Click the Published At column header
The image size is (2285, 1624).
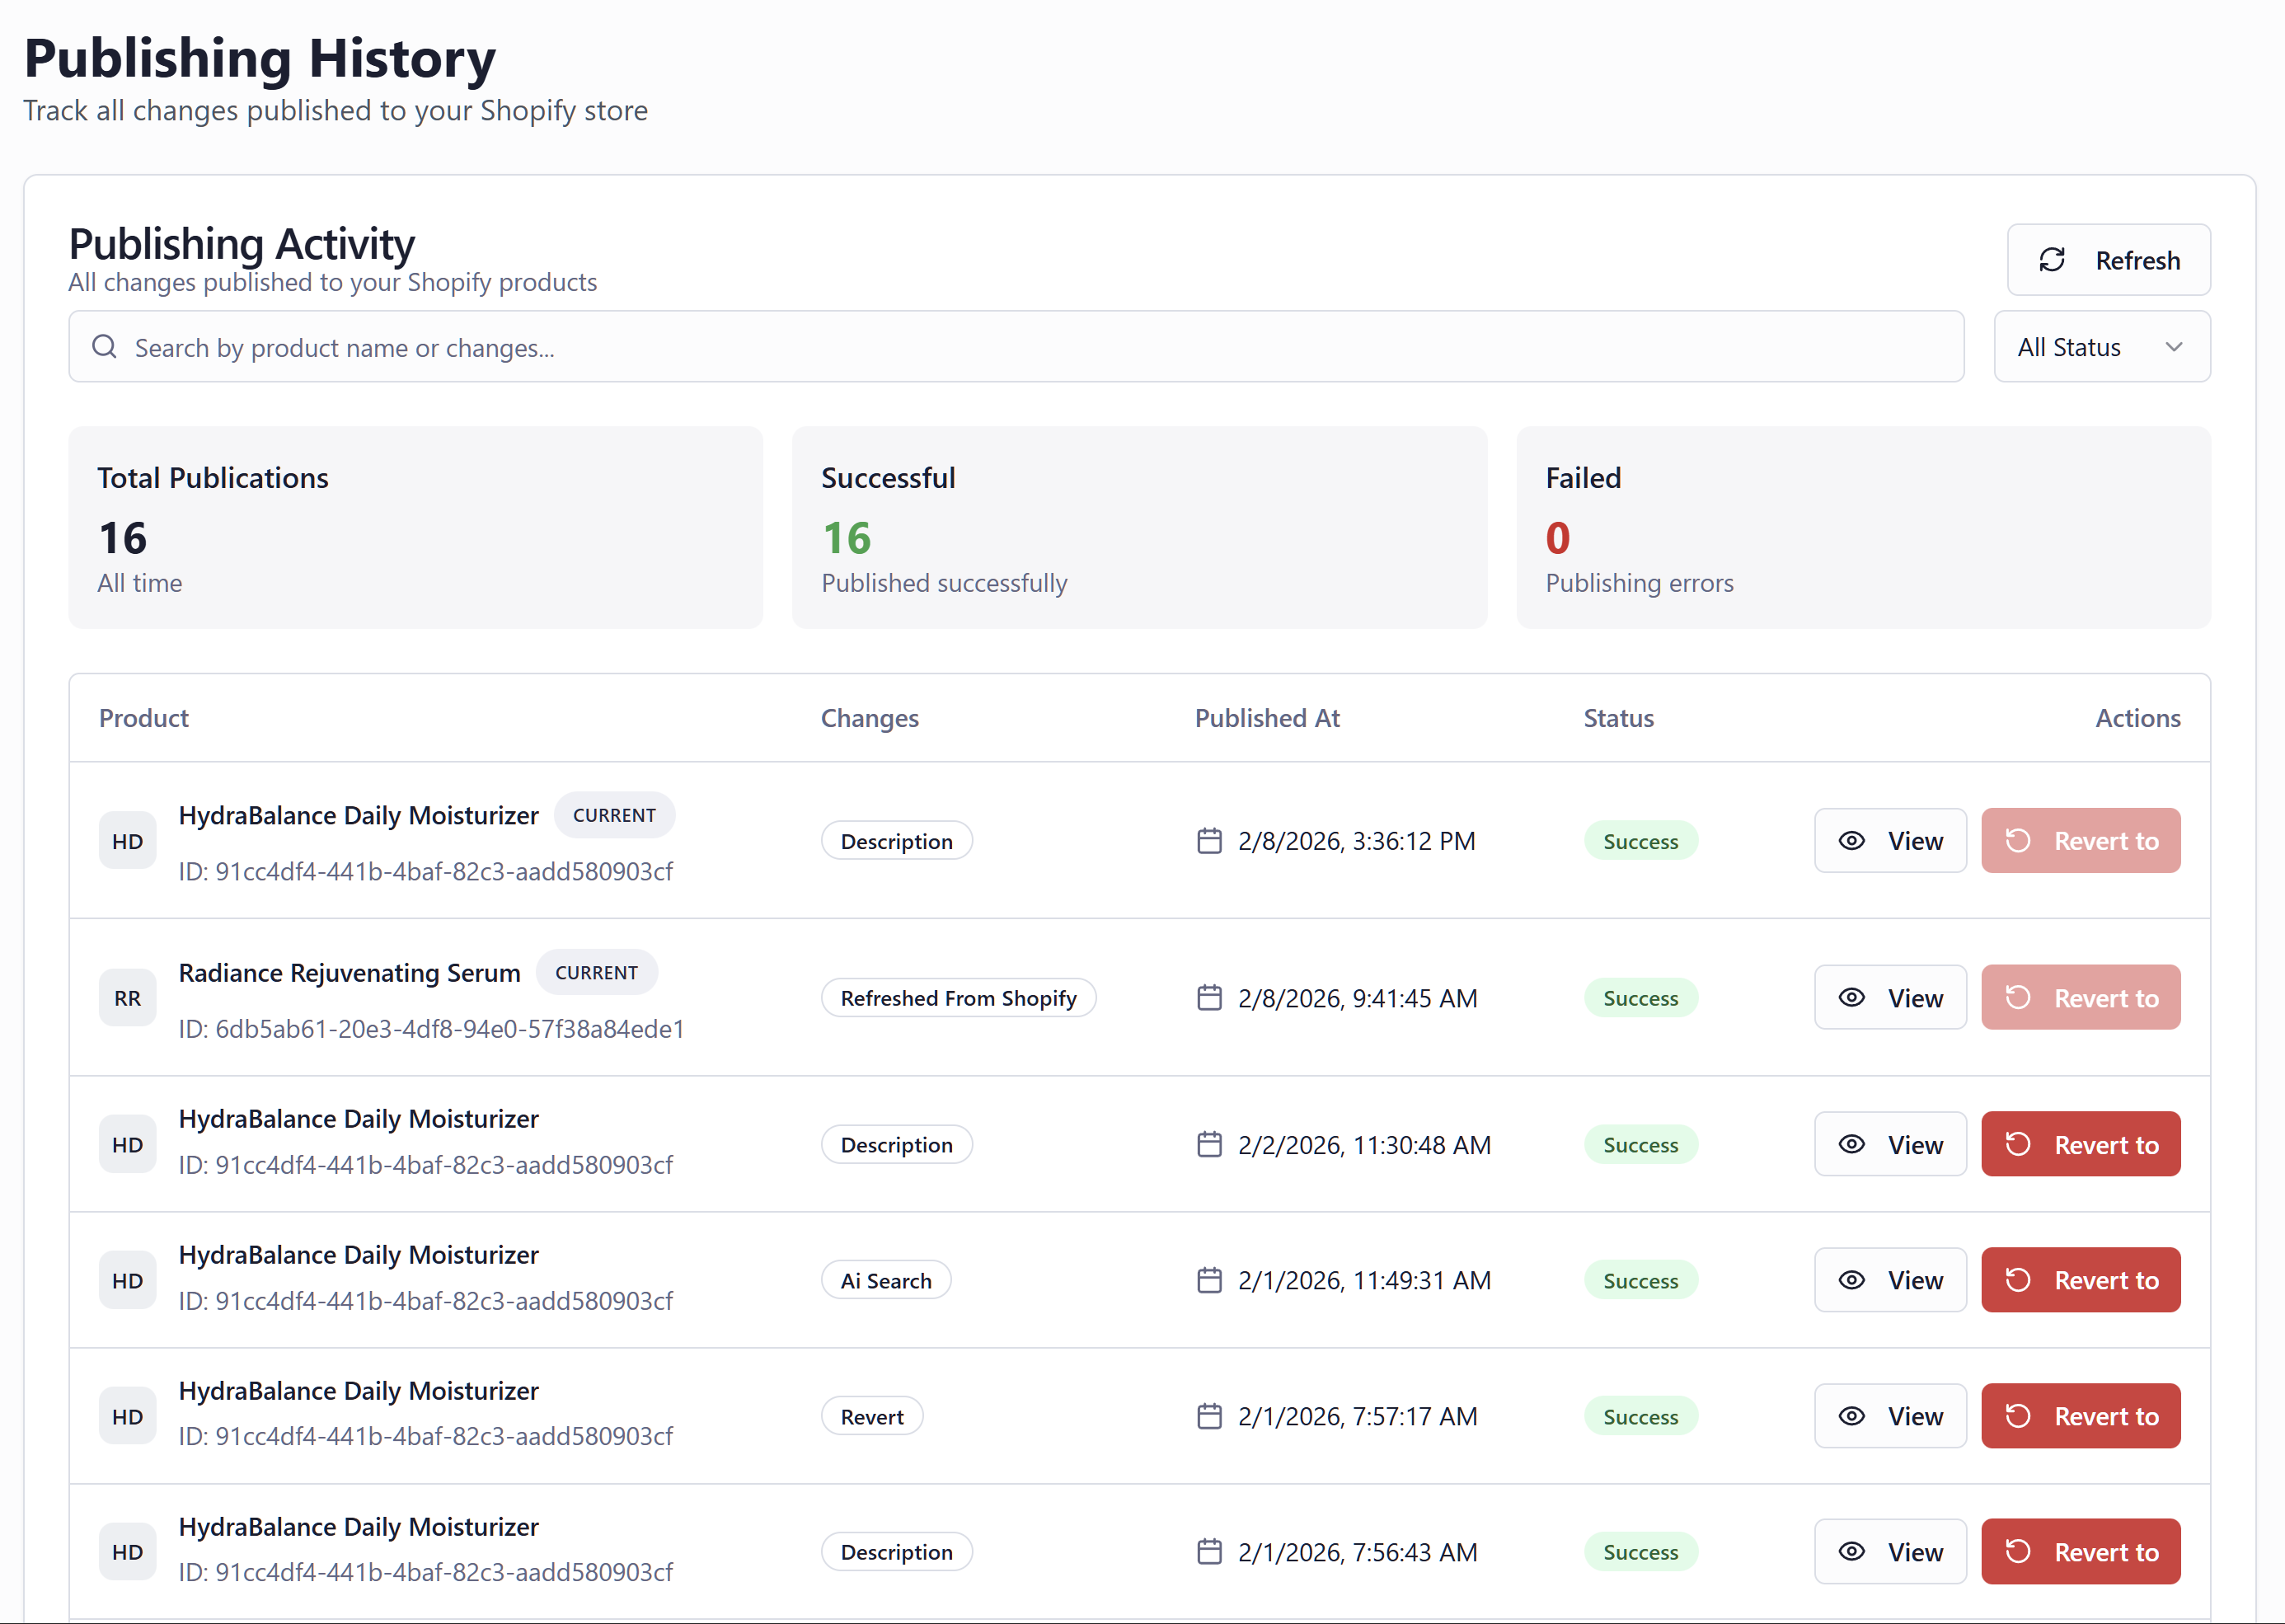point(1267,717)
